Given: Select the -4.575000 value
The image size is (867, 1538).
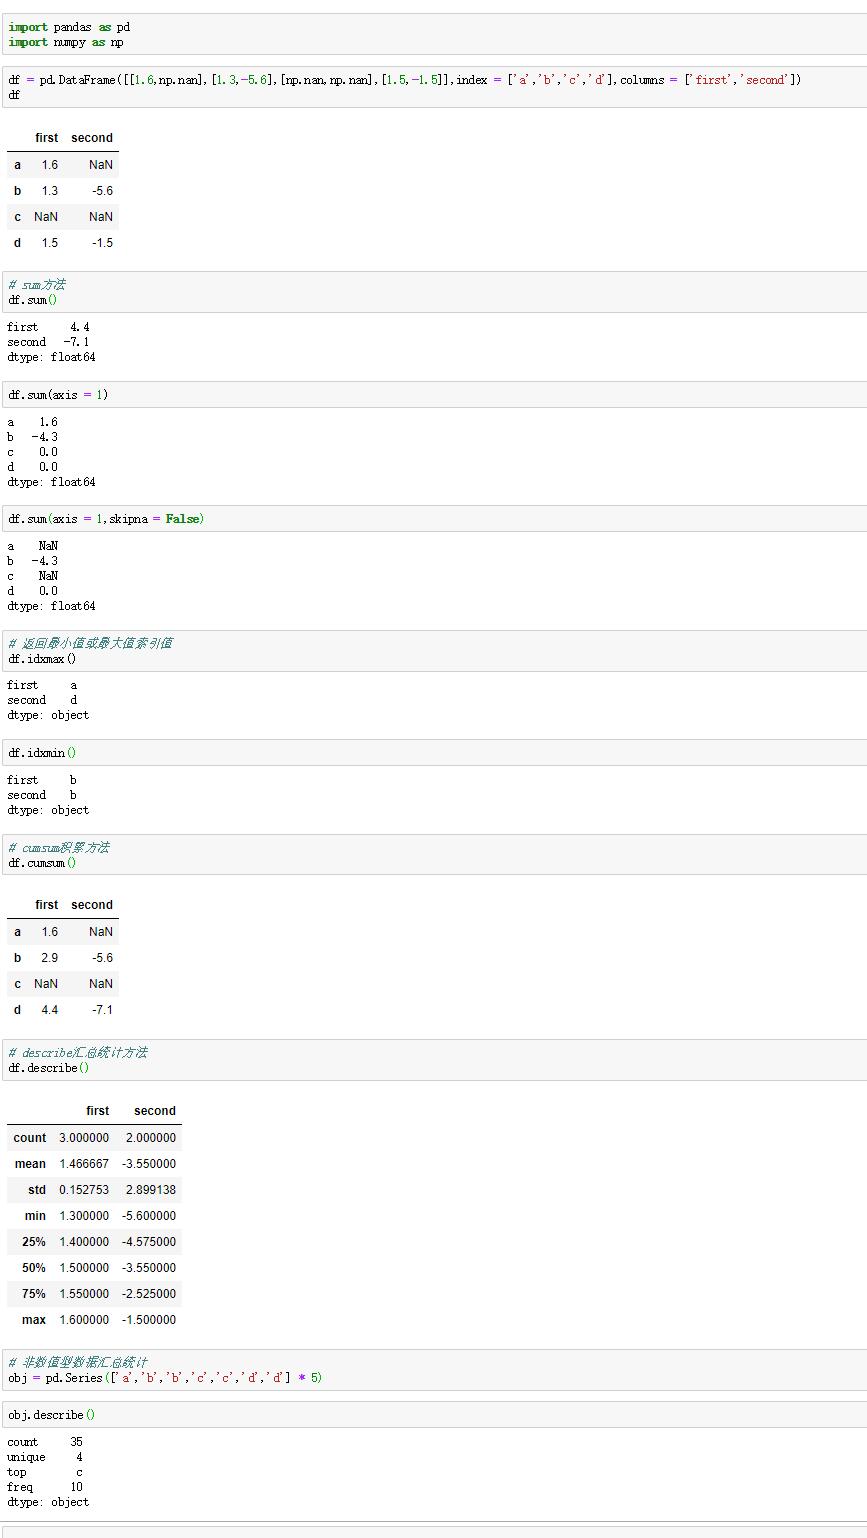Looking at the screenshot, I should point(149,1242).
